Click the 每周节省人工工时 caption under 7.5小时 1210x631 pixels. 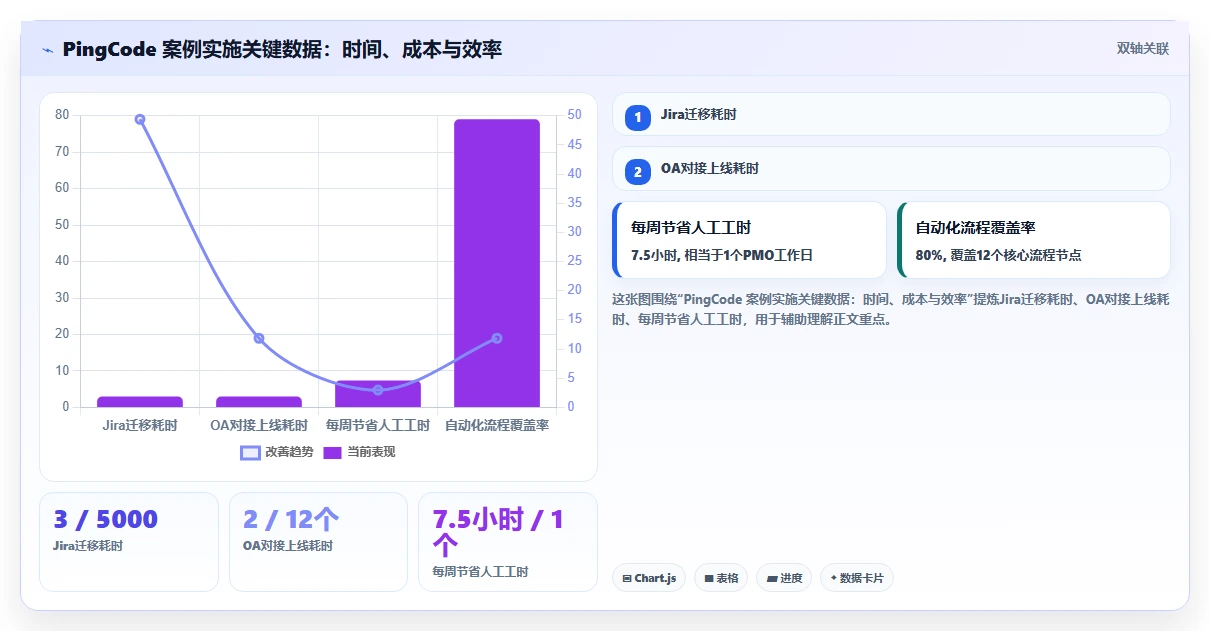[x=480, y=572]
